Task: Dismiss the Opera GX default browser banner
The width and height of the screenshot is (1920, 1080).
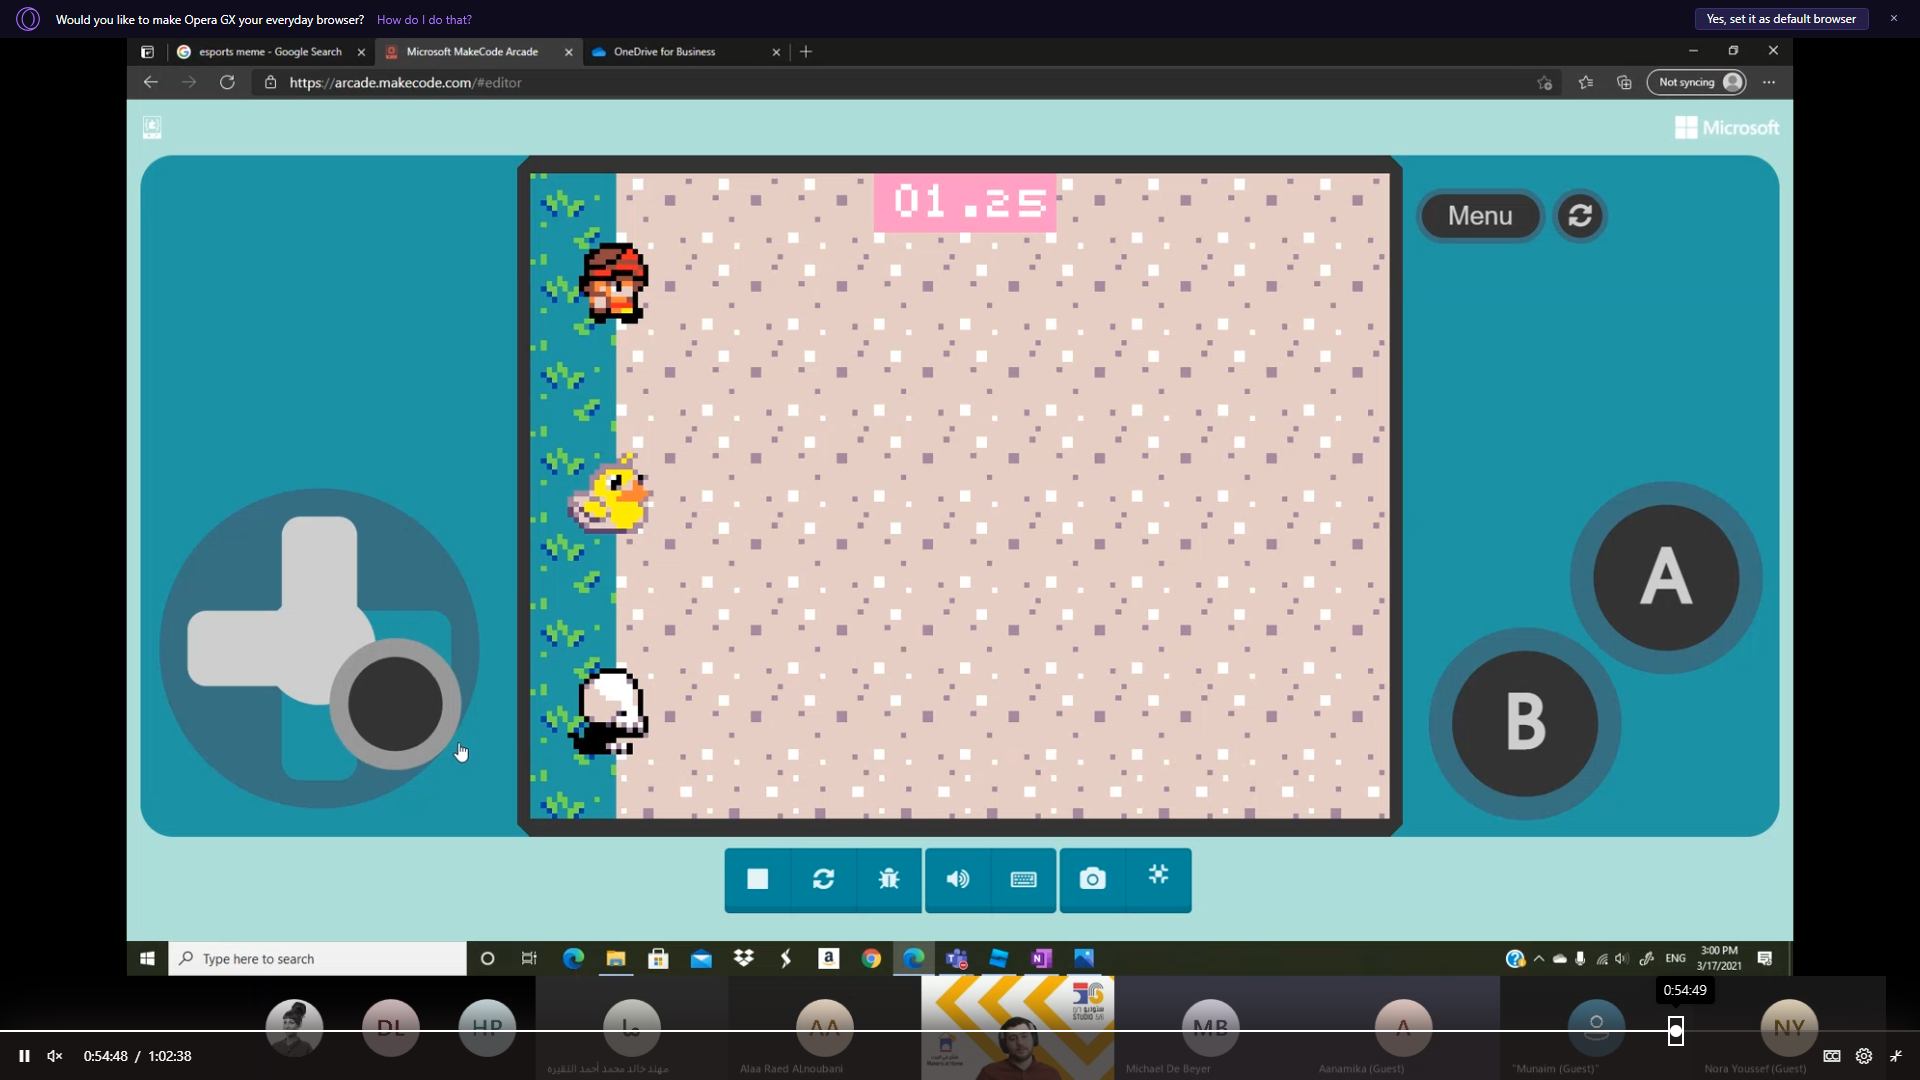Action: coord(1893,18)
